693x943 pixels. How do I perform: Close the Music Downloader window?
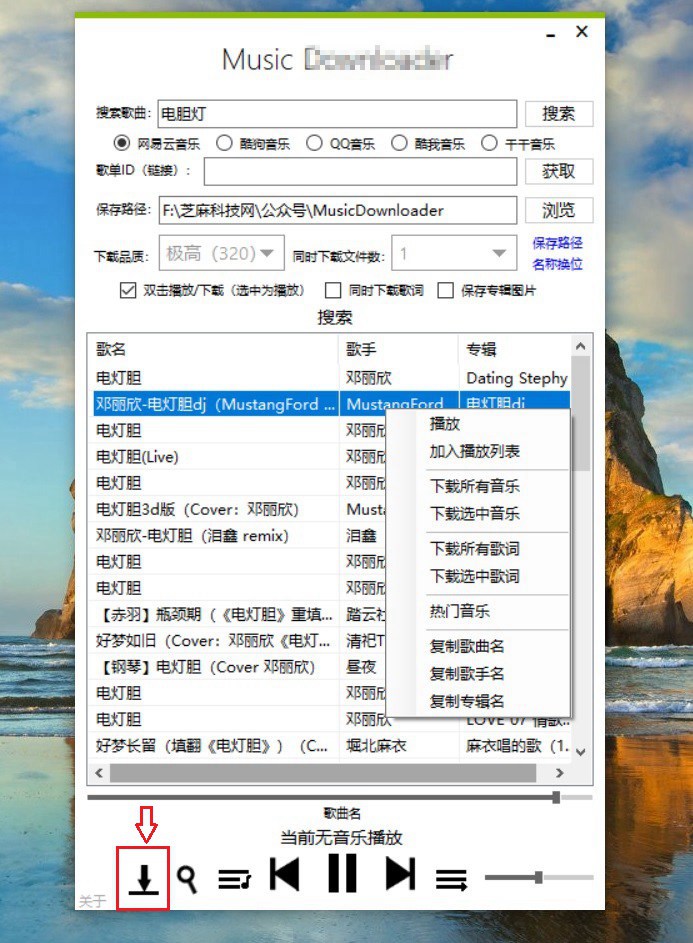pyautogui.click(x=582, y=31)
